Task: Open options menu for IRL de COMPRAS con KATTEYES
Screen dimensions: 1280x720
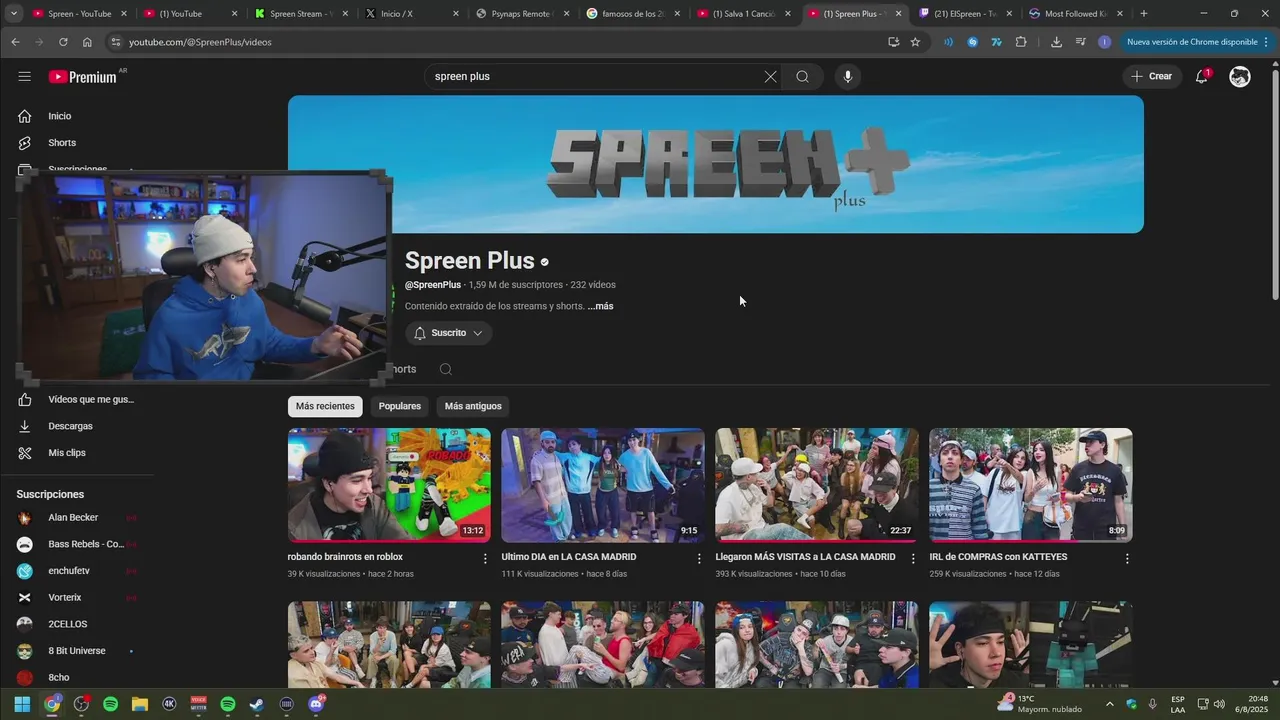Action: point(1127,559)
